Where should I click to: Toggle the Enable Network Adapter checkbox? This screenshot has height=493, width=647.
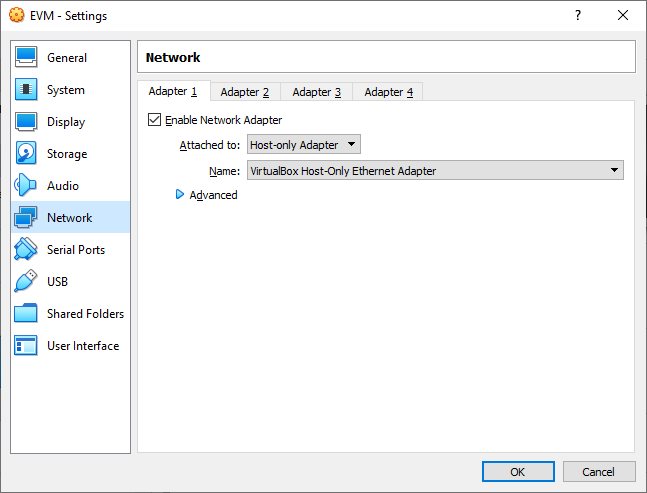point(154,120)
